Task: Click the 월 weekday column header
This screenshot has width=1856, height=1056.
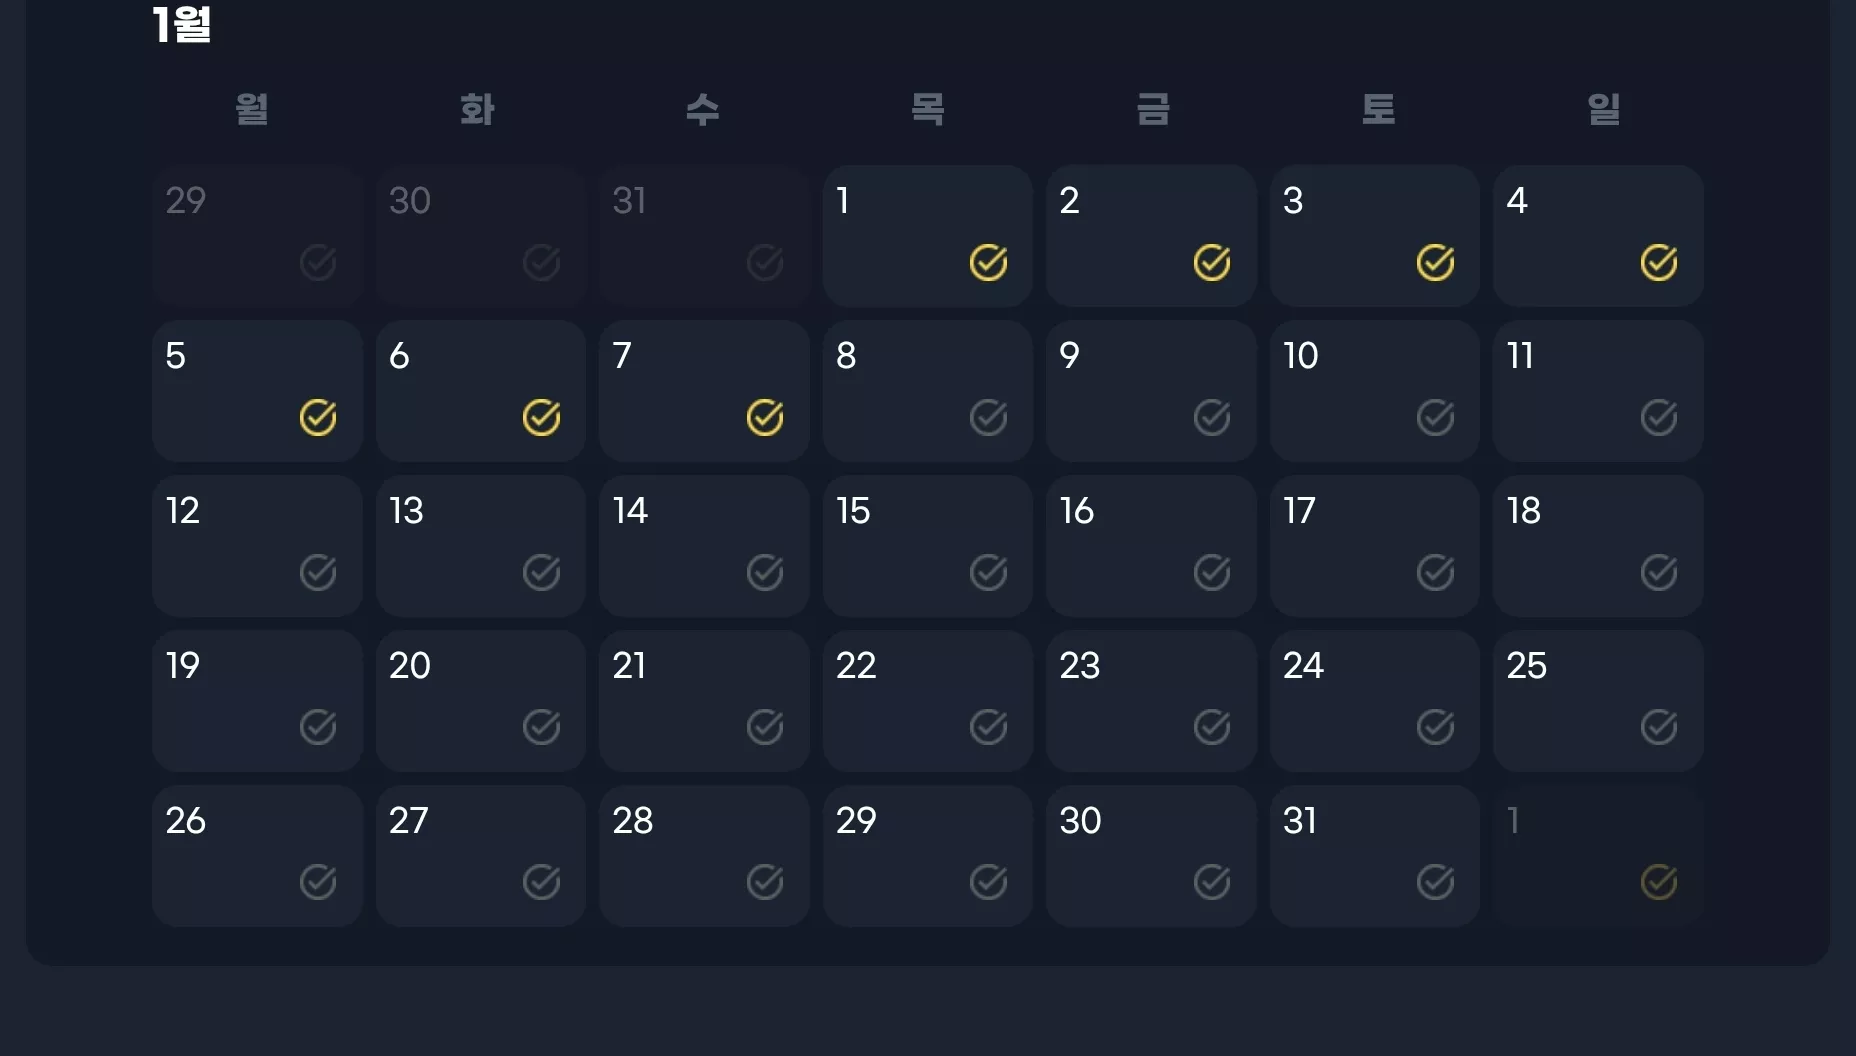Action: (252, 108)
